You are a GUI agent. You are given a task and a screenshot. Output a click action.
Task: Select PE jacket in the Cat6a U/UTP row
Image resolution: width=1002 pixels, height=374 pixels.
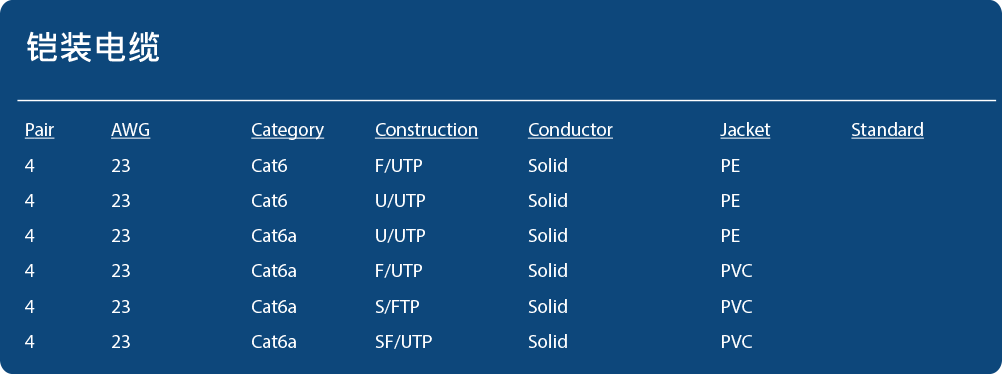click(730, 236)
